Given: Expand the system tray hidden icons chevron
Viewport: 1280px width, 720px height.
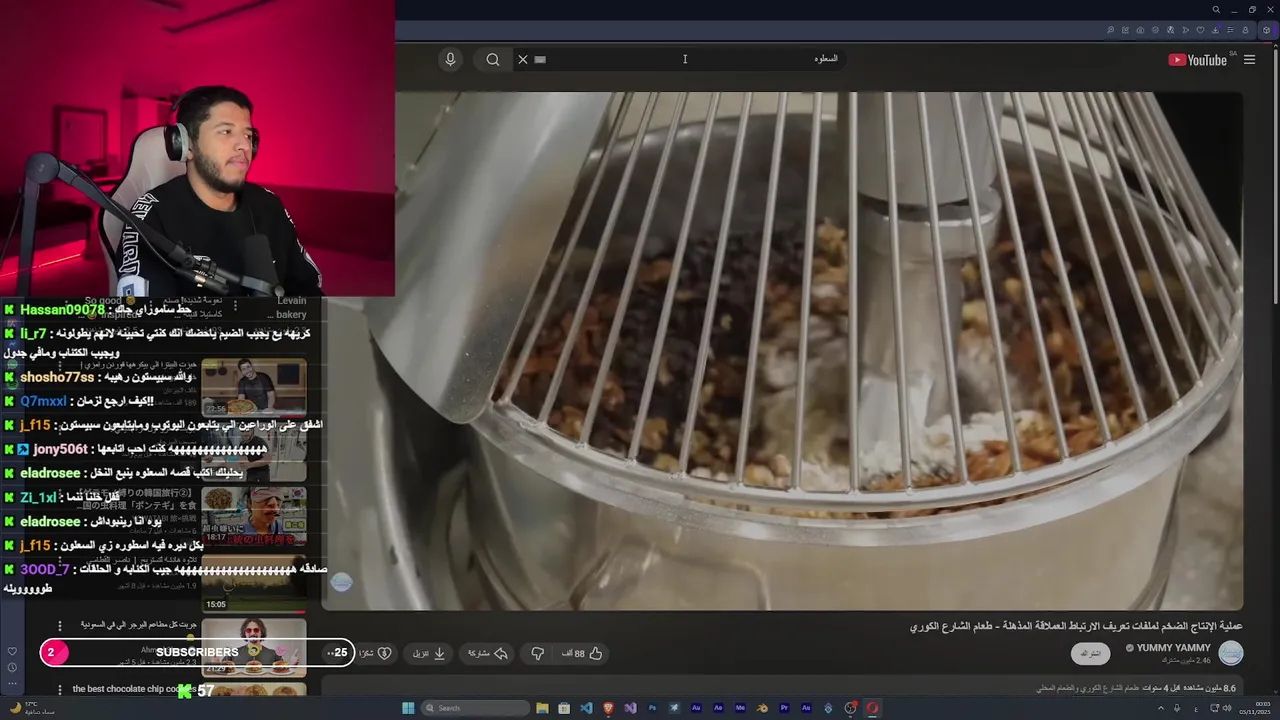Looking at the screenshot, I should click(x=1161, y=708).
